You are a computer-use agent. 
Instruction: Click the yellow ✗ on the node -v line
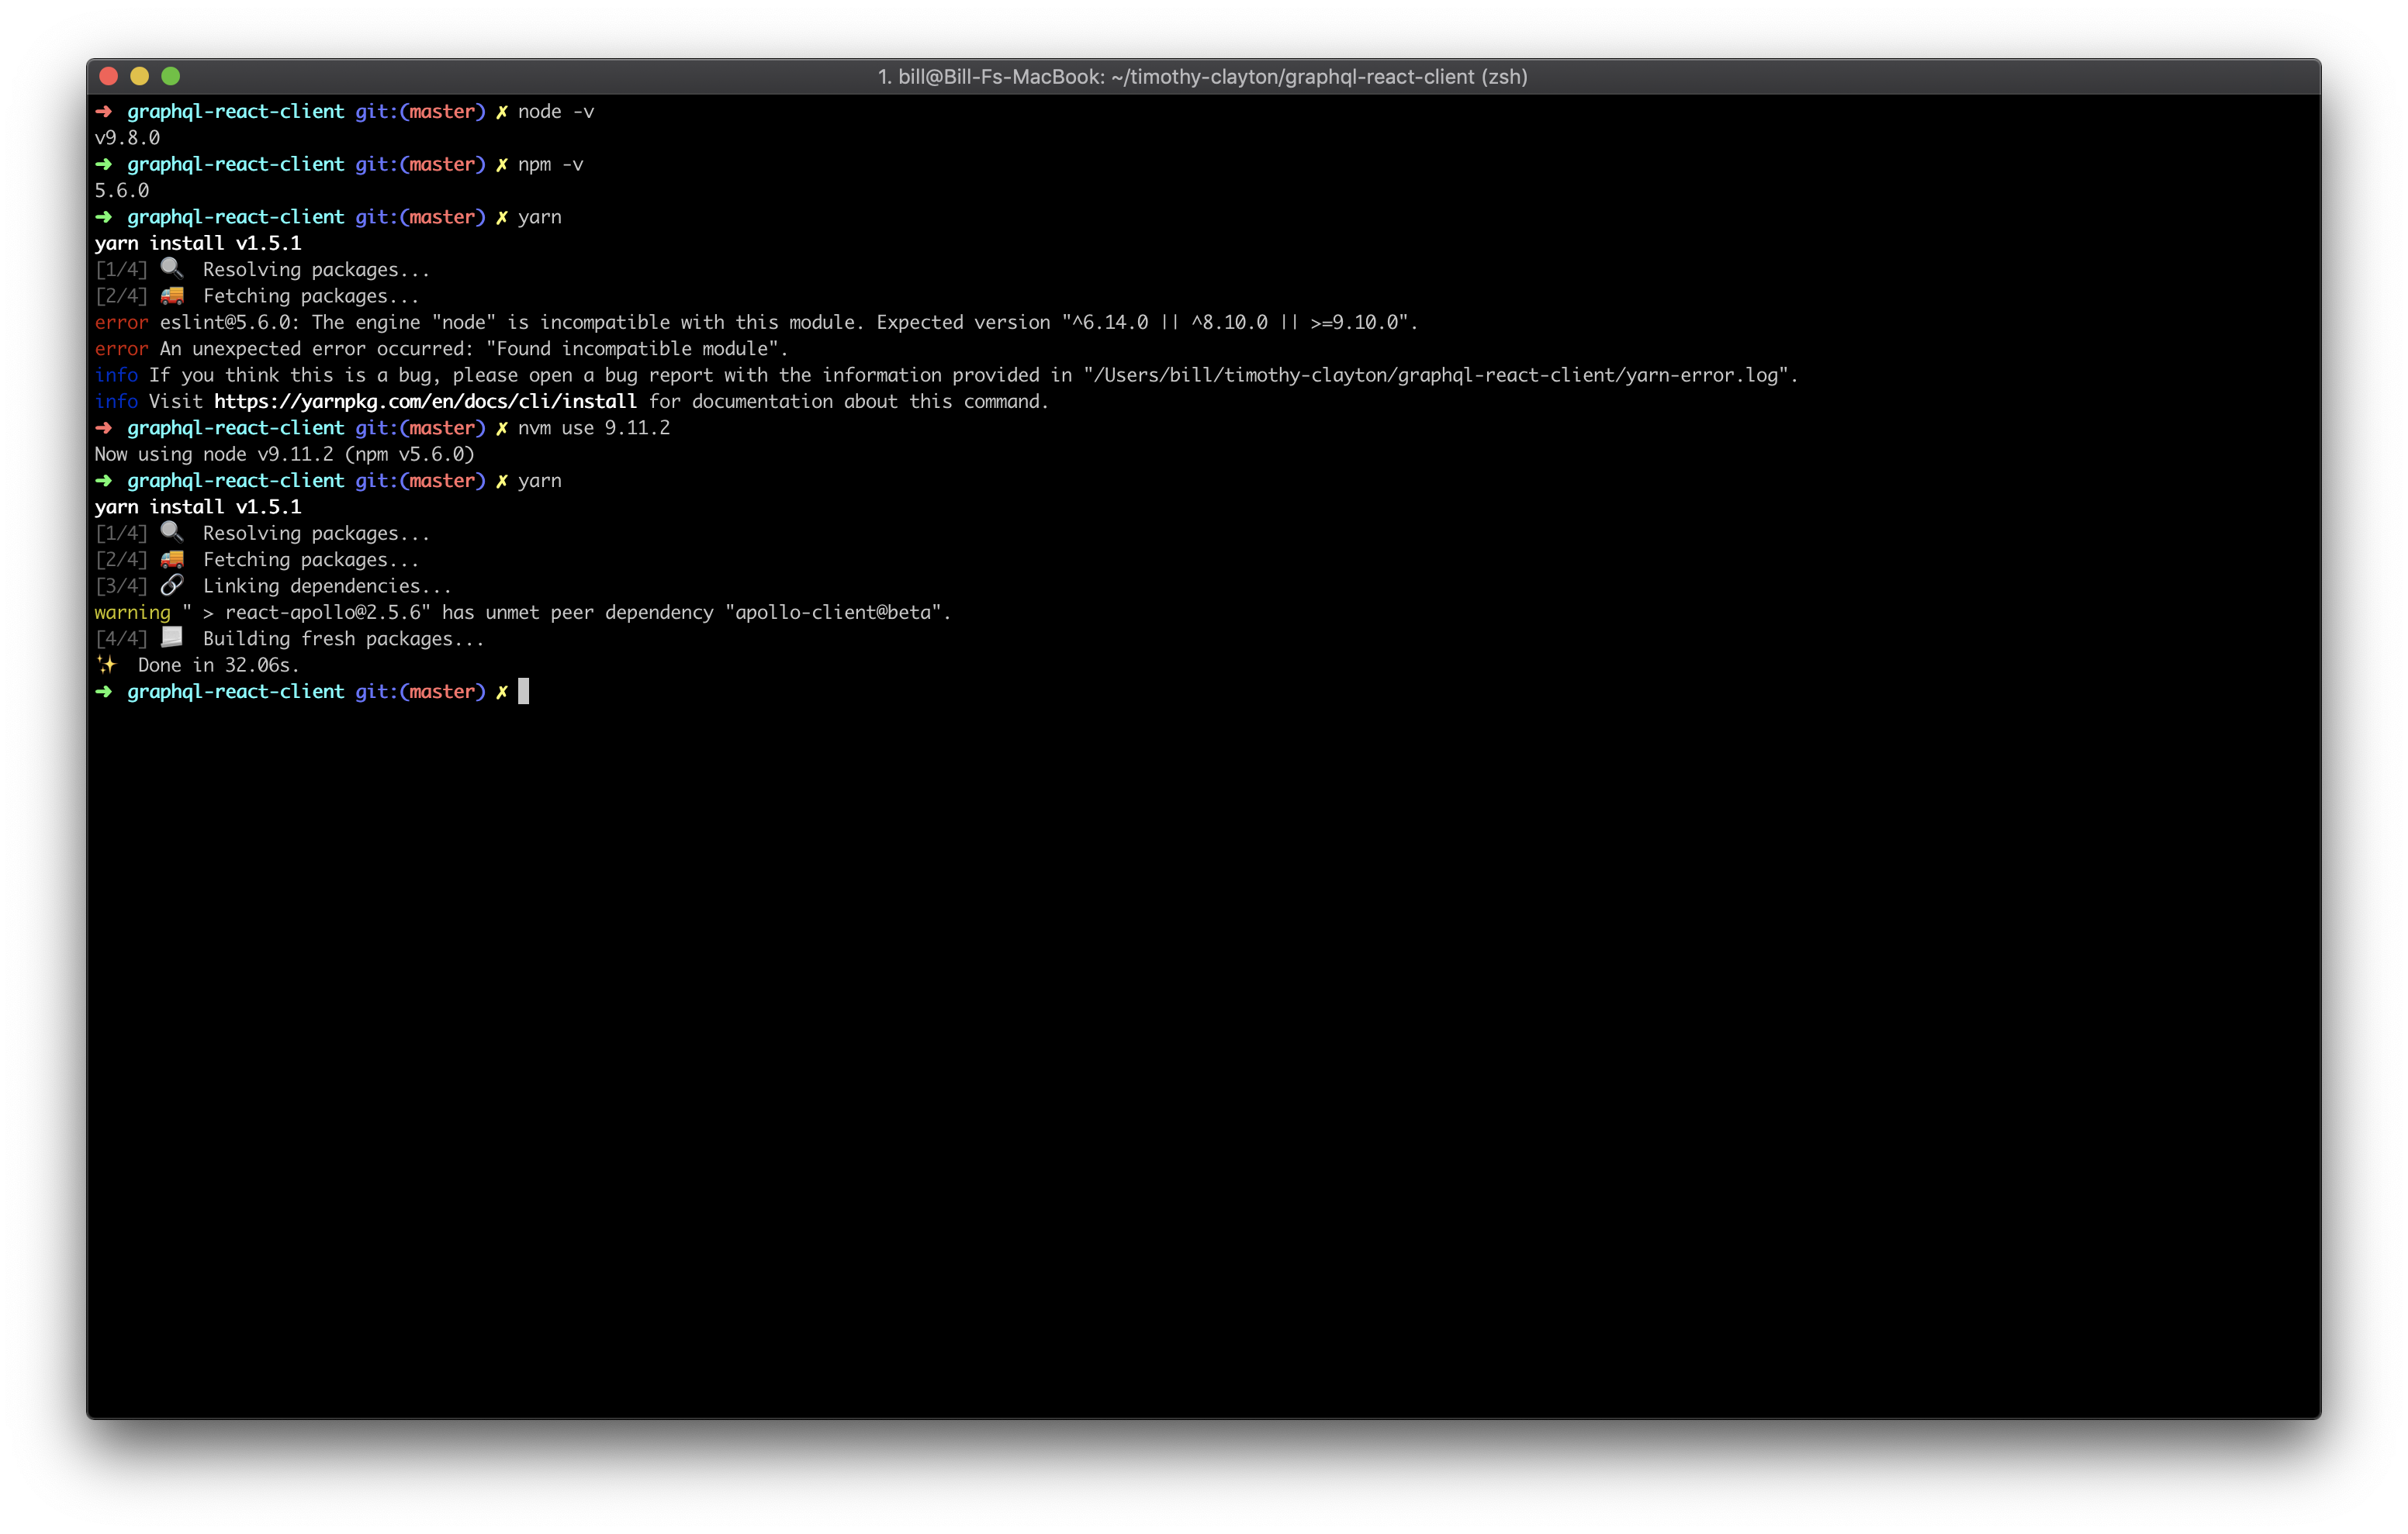tap(502, 112)
